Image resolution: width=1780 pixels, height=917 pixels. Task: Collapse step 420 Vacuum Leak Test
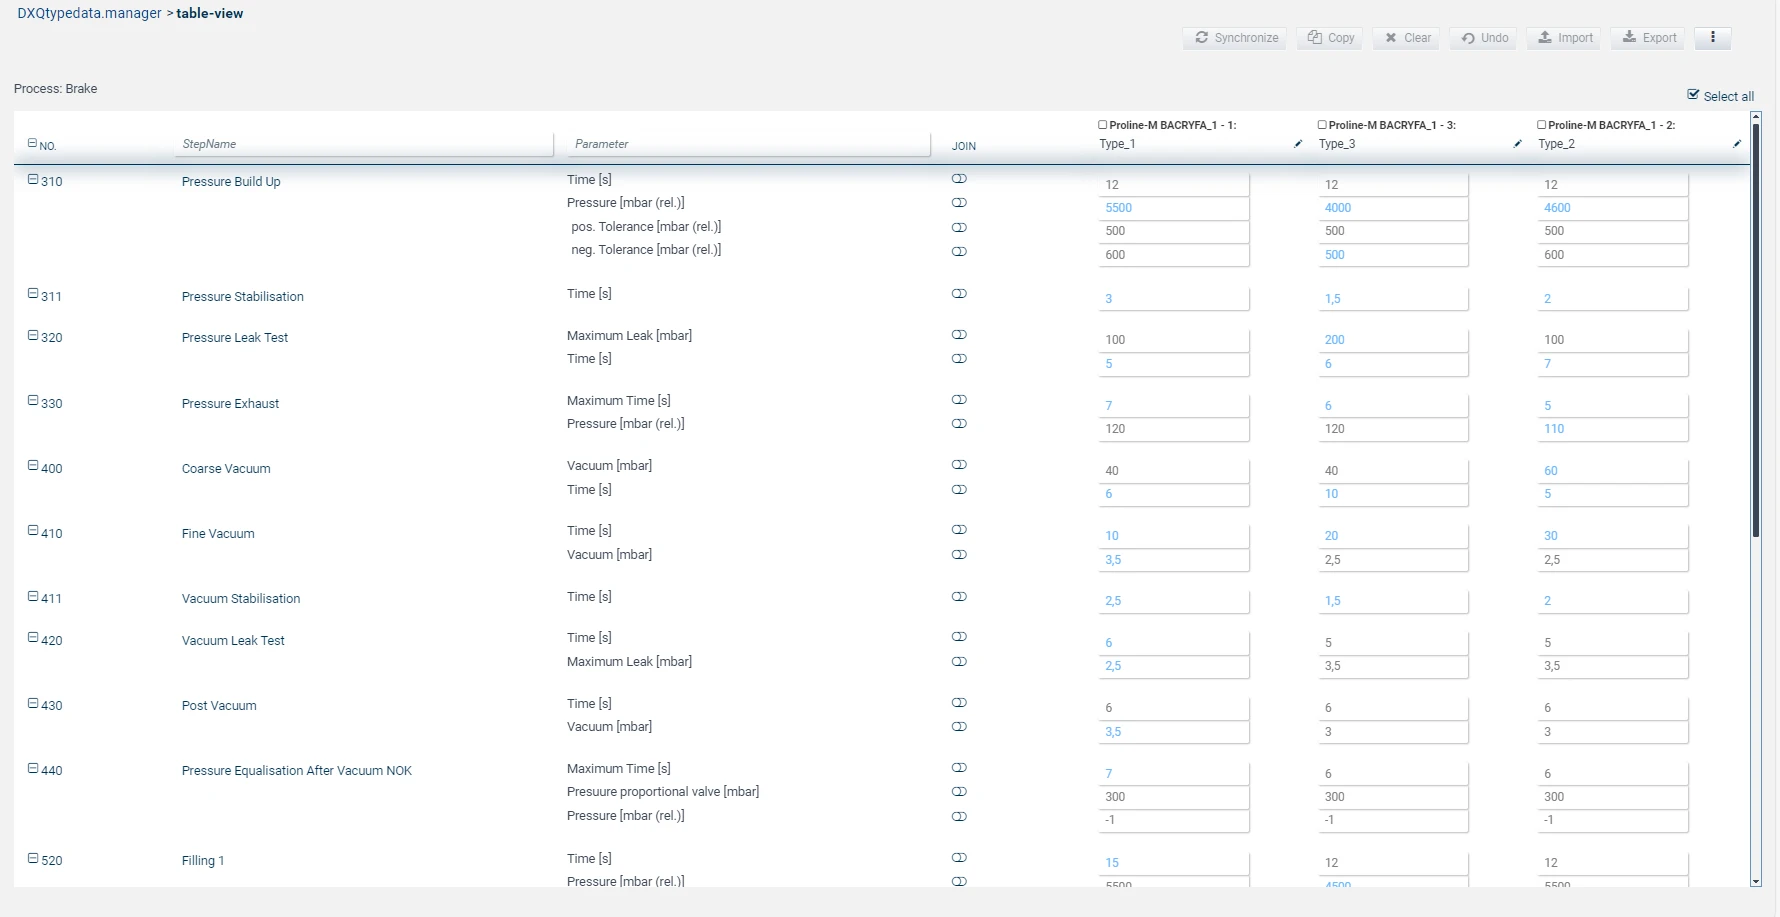click(33, 638)
